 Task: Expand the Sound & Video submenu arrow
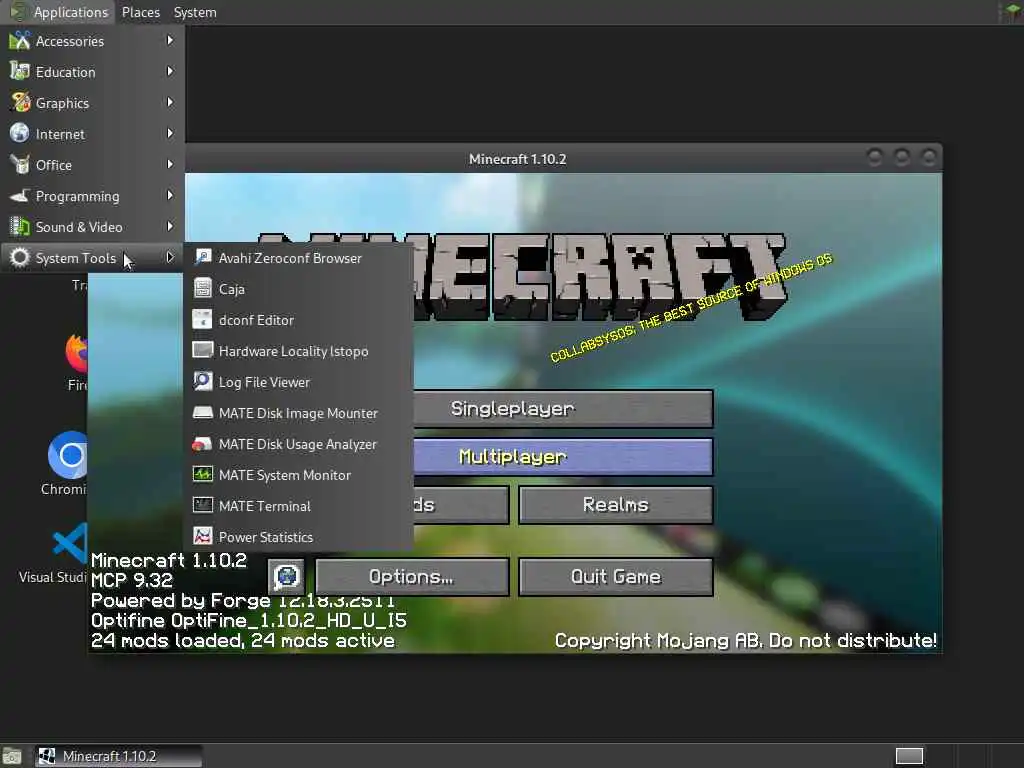tap(170, 227)
